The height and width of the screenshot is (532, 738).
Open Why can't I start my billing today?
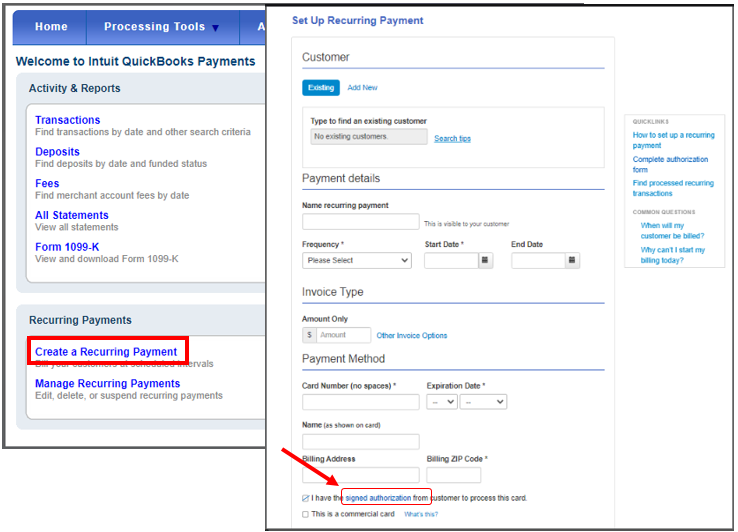673,255
